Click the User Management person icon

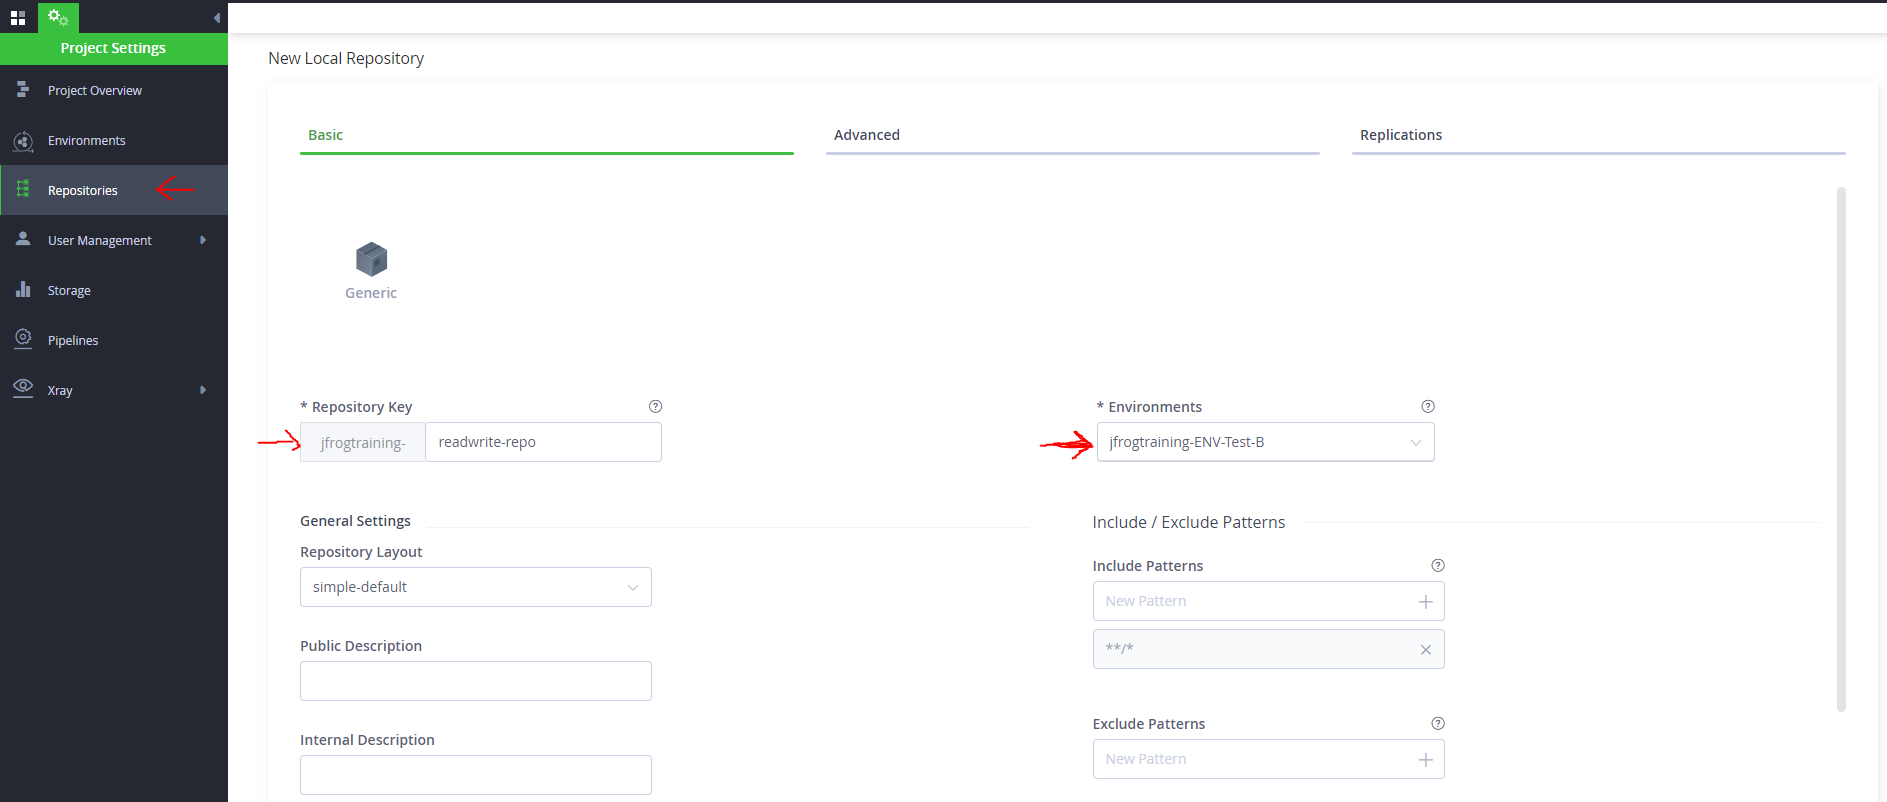coord(23,239)
